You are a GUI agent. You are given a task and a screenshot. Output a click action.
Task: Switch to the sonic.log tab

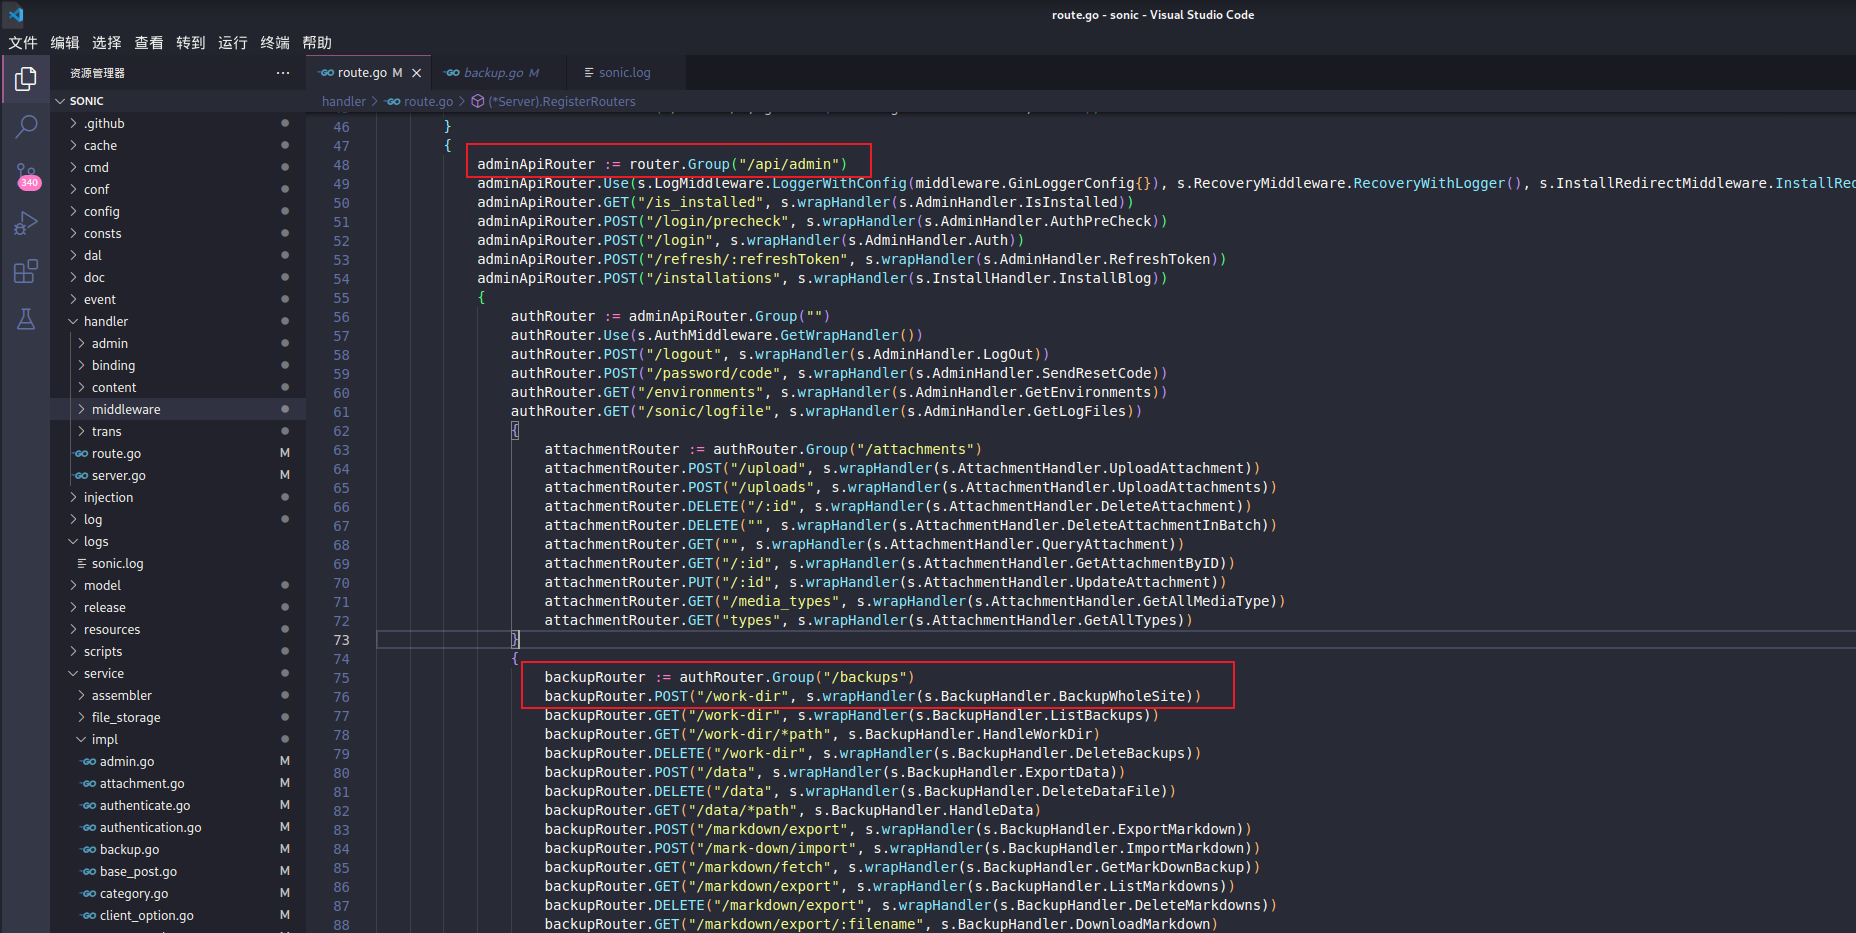(624, 73)
